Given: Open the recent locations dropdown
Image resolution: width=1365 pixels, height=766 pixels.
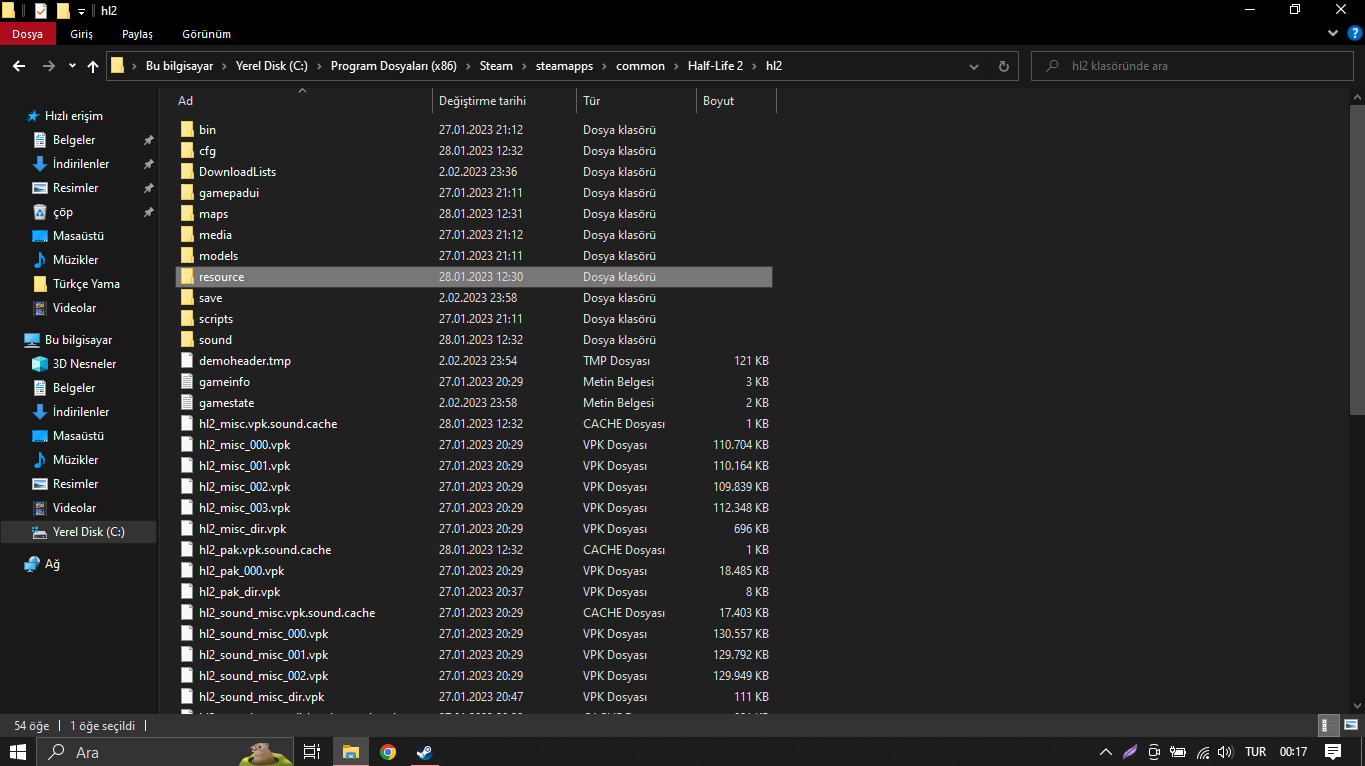Looking at the screenshot, I should (72, 66).
